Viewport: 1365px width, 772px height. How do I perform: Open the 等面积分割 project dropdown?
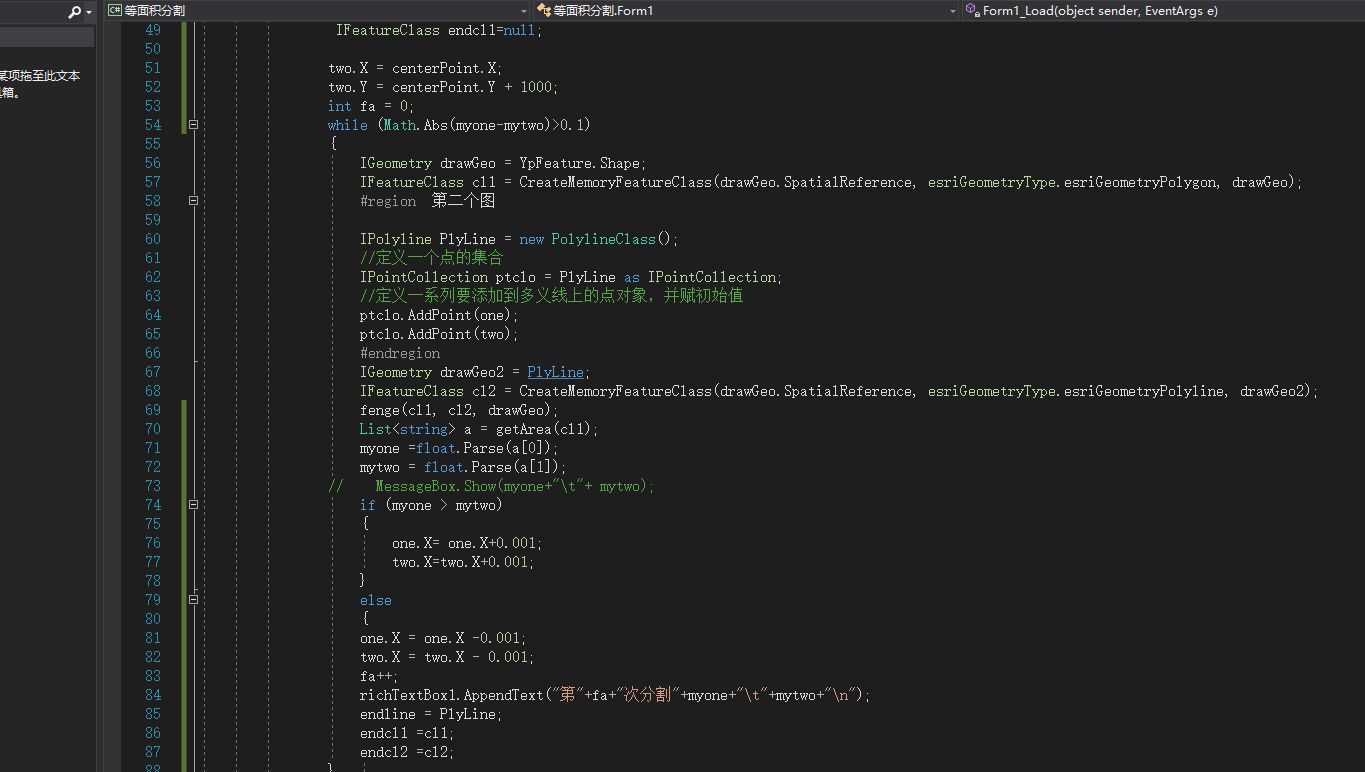click(524, 11)
